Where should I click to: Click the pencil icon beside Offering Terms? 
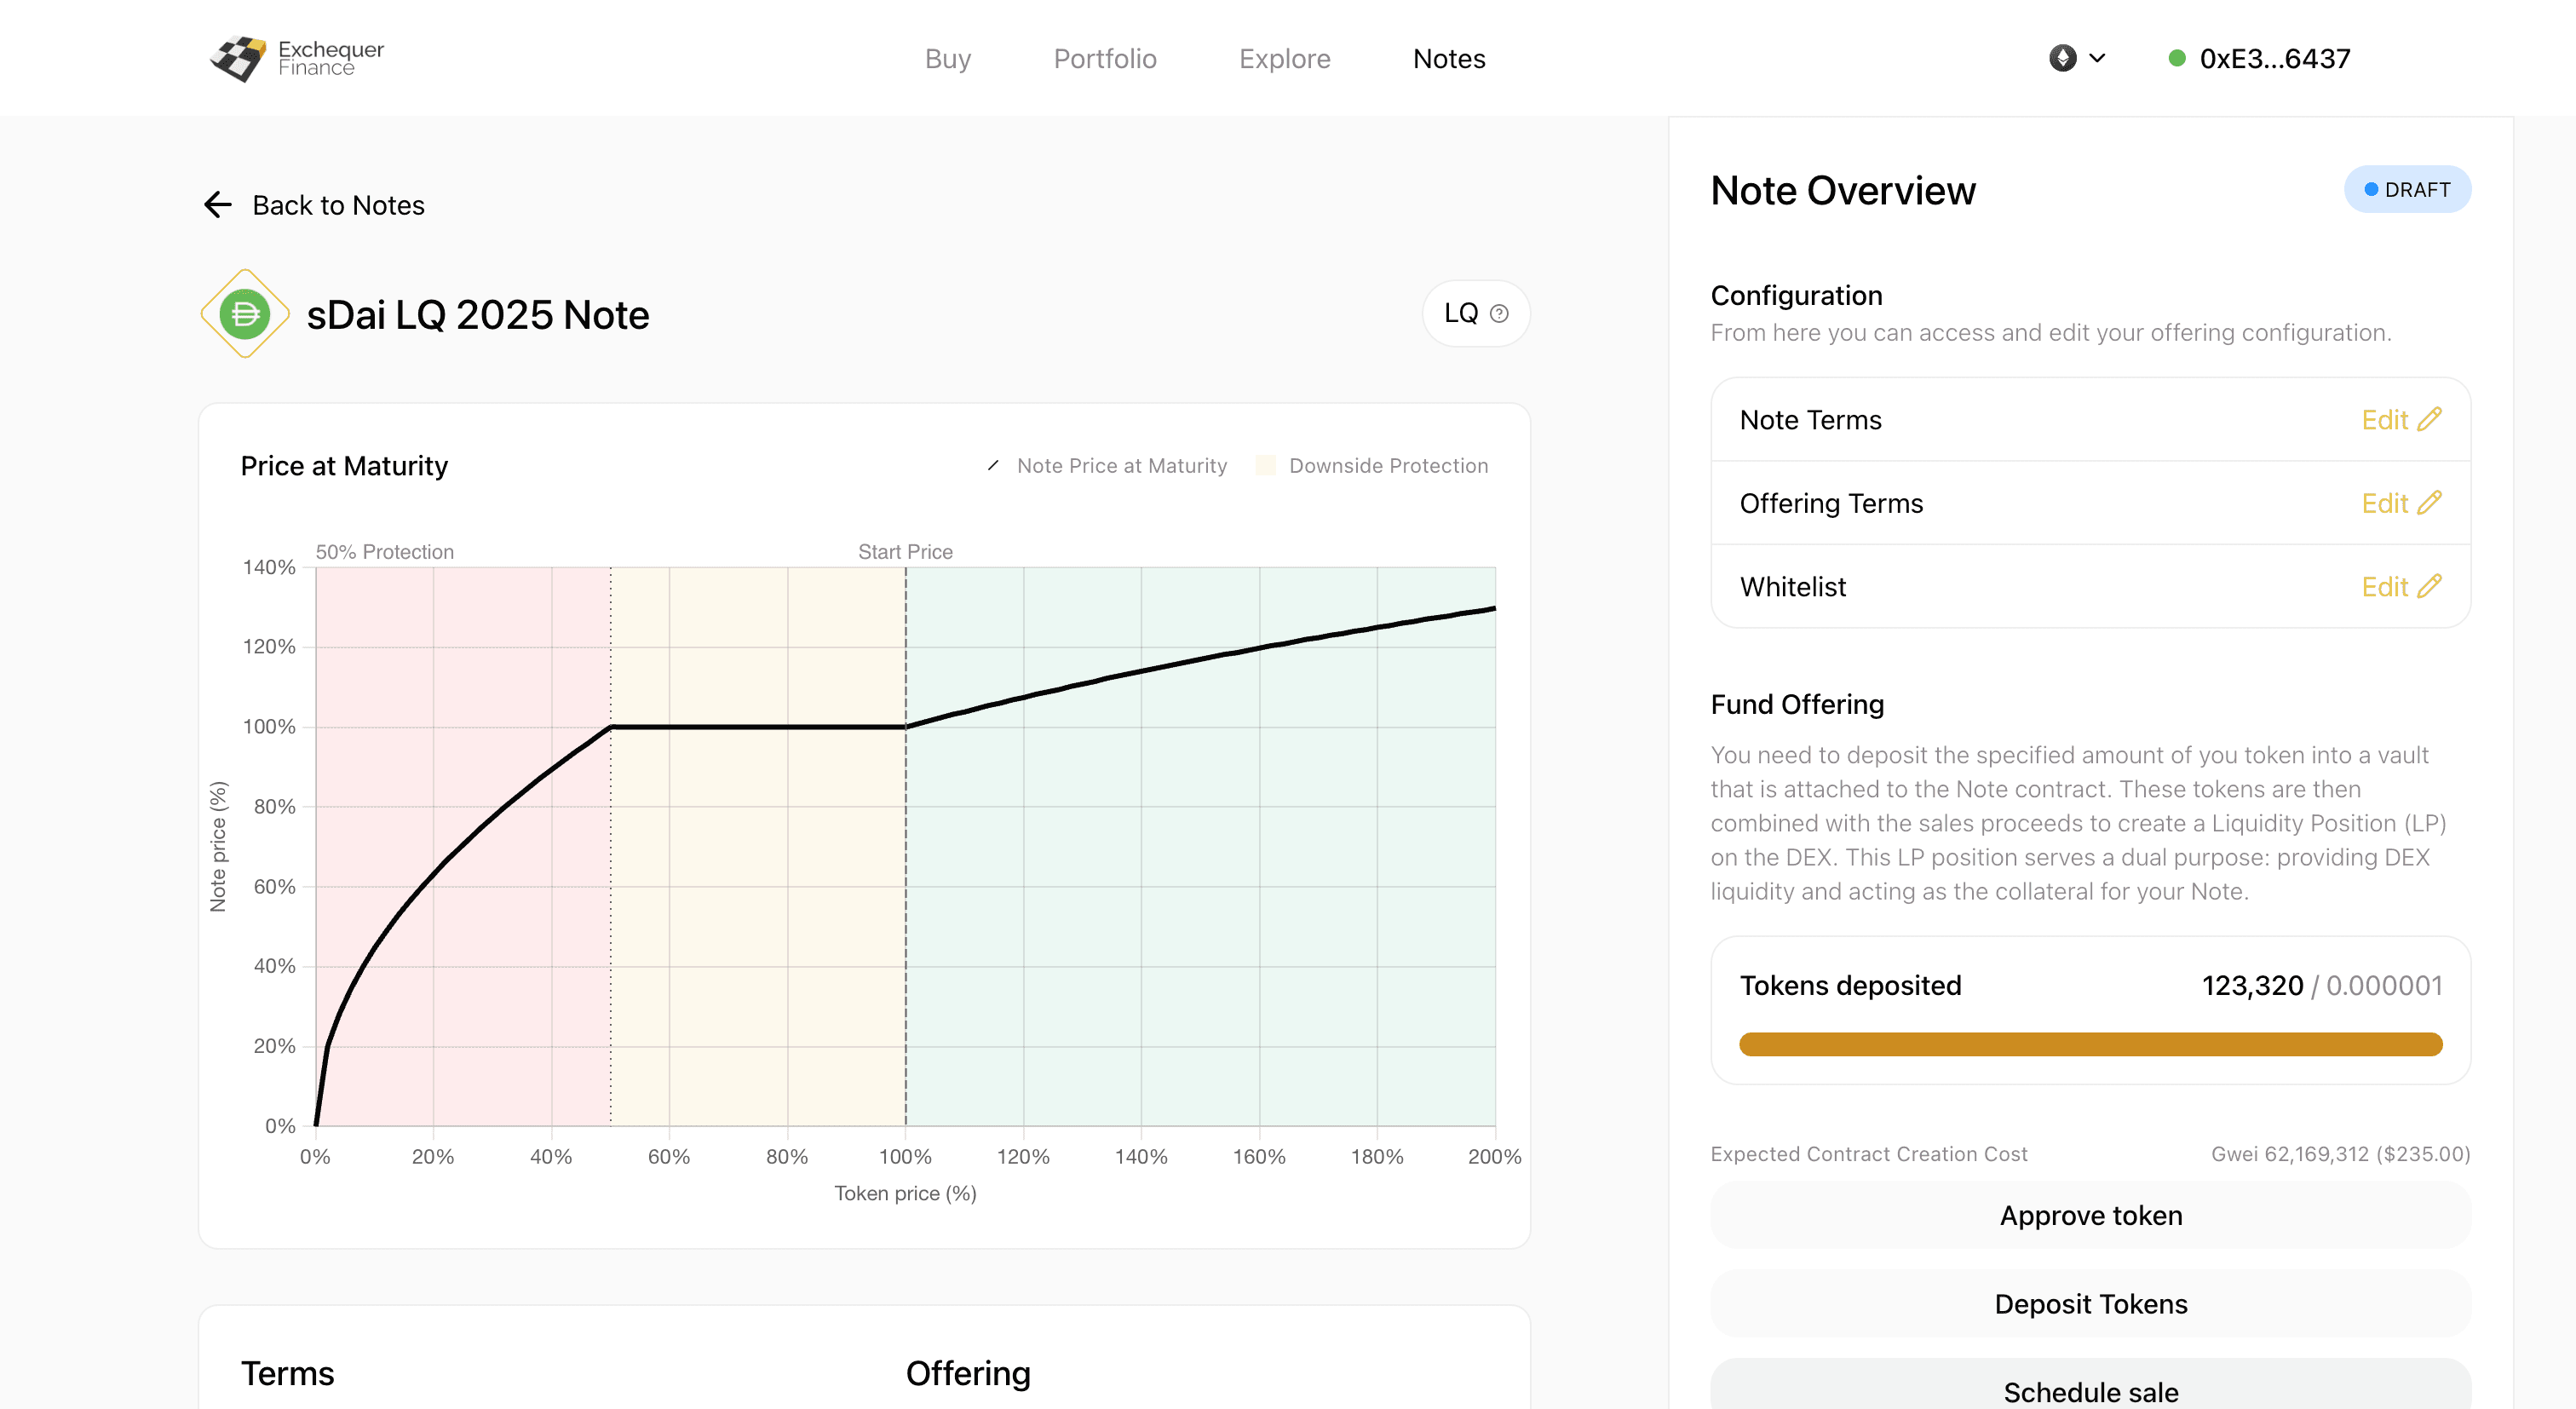point(2429,503)
